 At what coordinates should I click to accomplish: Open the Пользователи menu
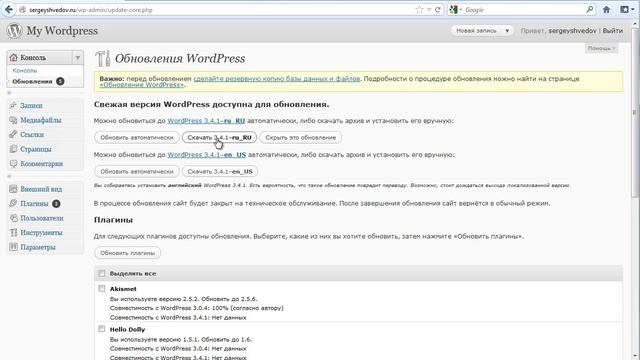coord(42,218)
